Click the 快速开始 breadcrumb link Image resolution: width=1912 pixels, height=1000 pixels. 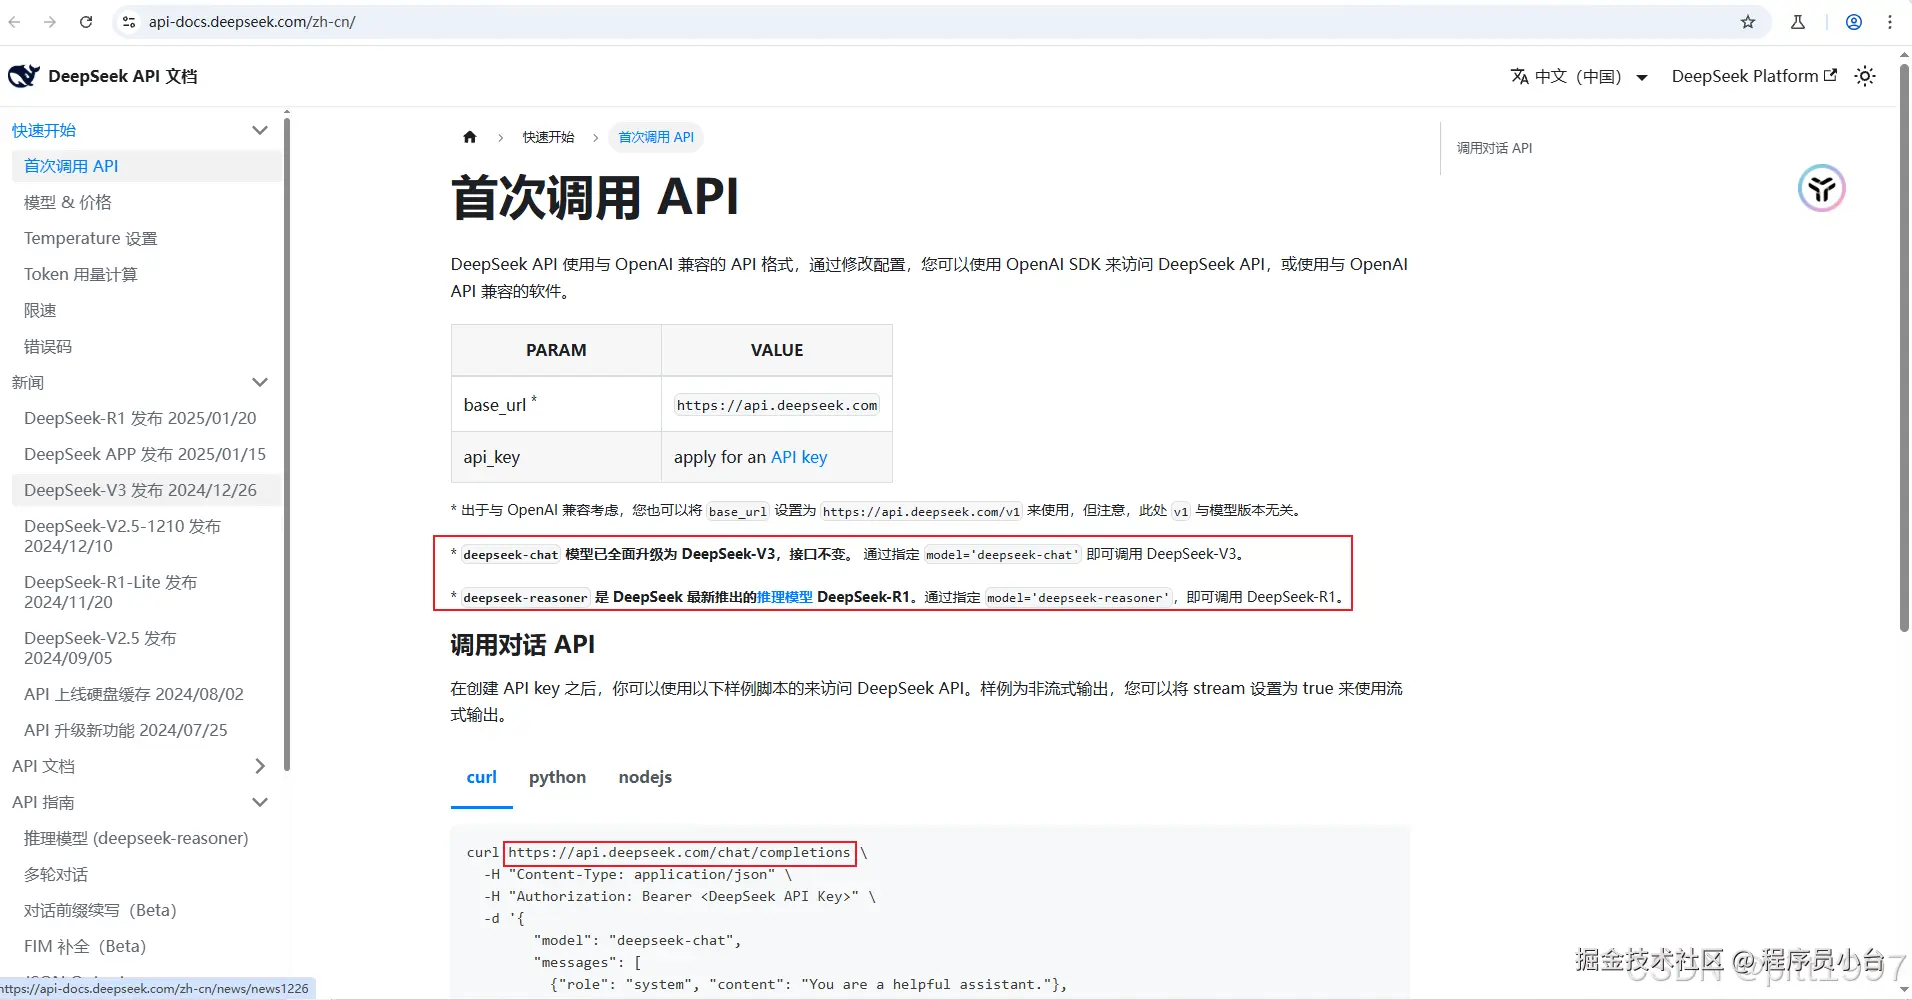pyautogui.click(x=548, y=137)
